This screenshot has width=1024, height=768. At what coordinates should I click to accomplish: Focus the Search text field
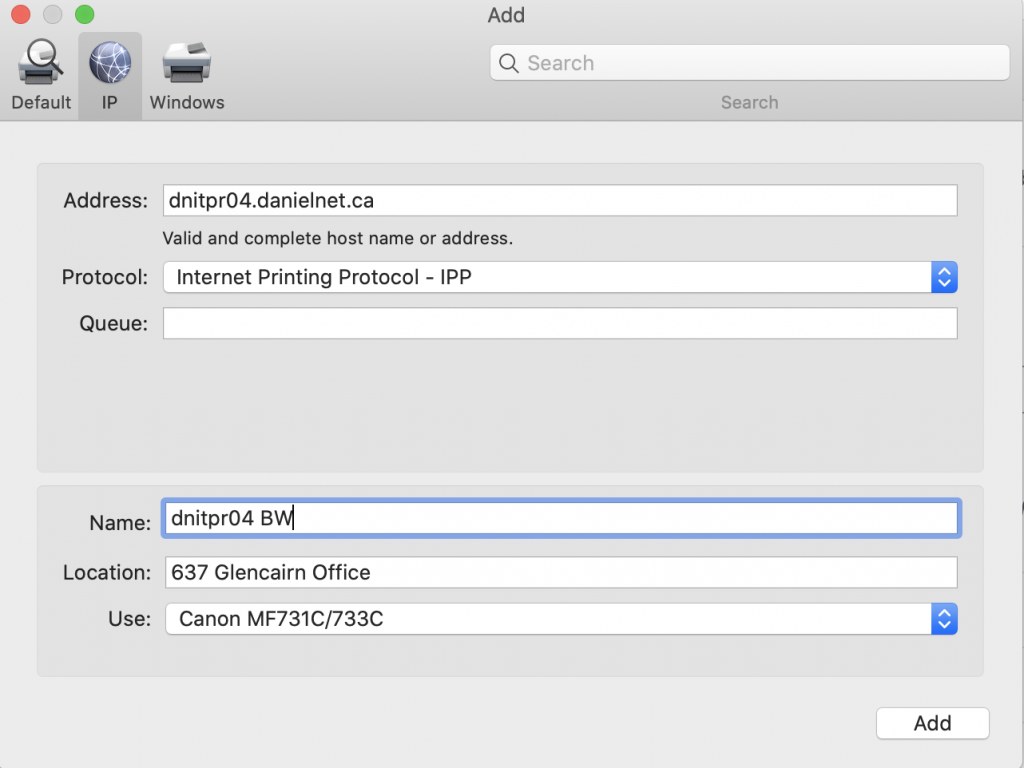(x=760, y=64)
